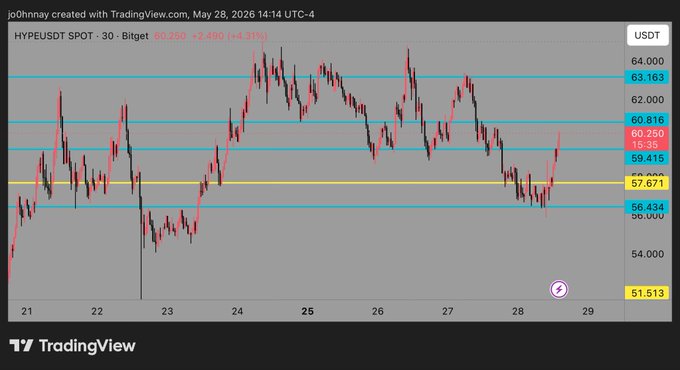680x370 pixels.
Task: Select the 60.816 price level label
Action: tap(647, 120)
